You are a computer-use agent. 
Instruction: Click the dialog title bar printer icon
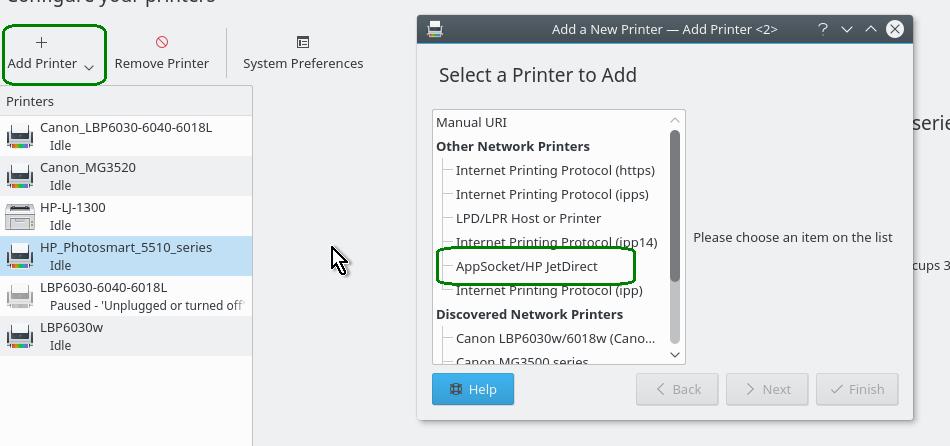tap(434, 29)
